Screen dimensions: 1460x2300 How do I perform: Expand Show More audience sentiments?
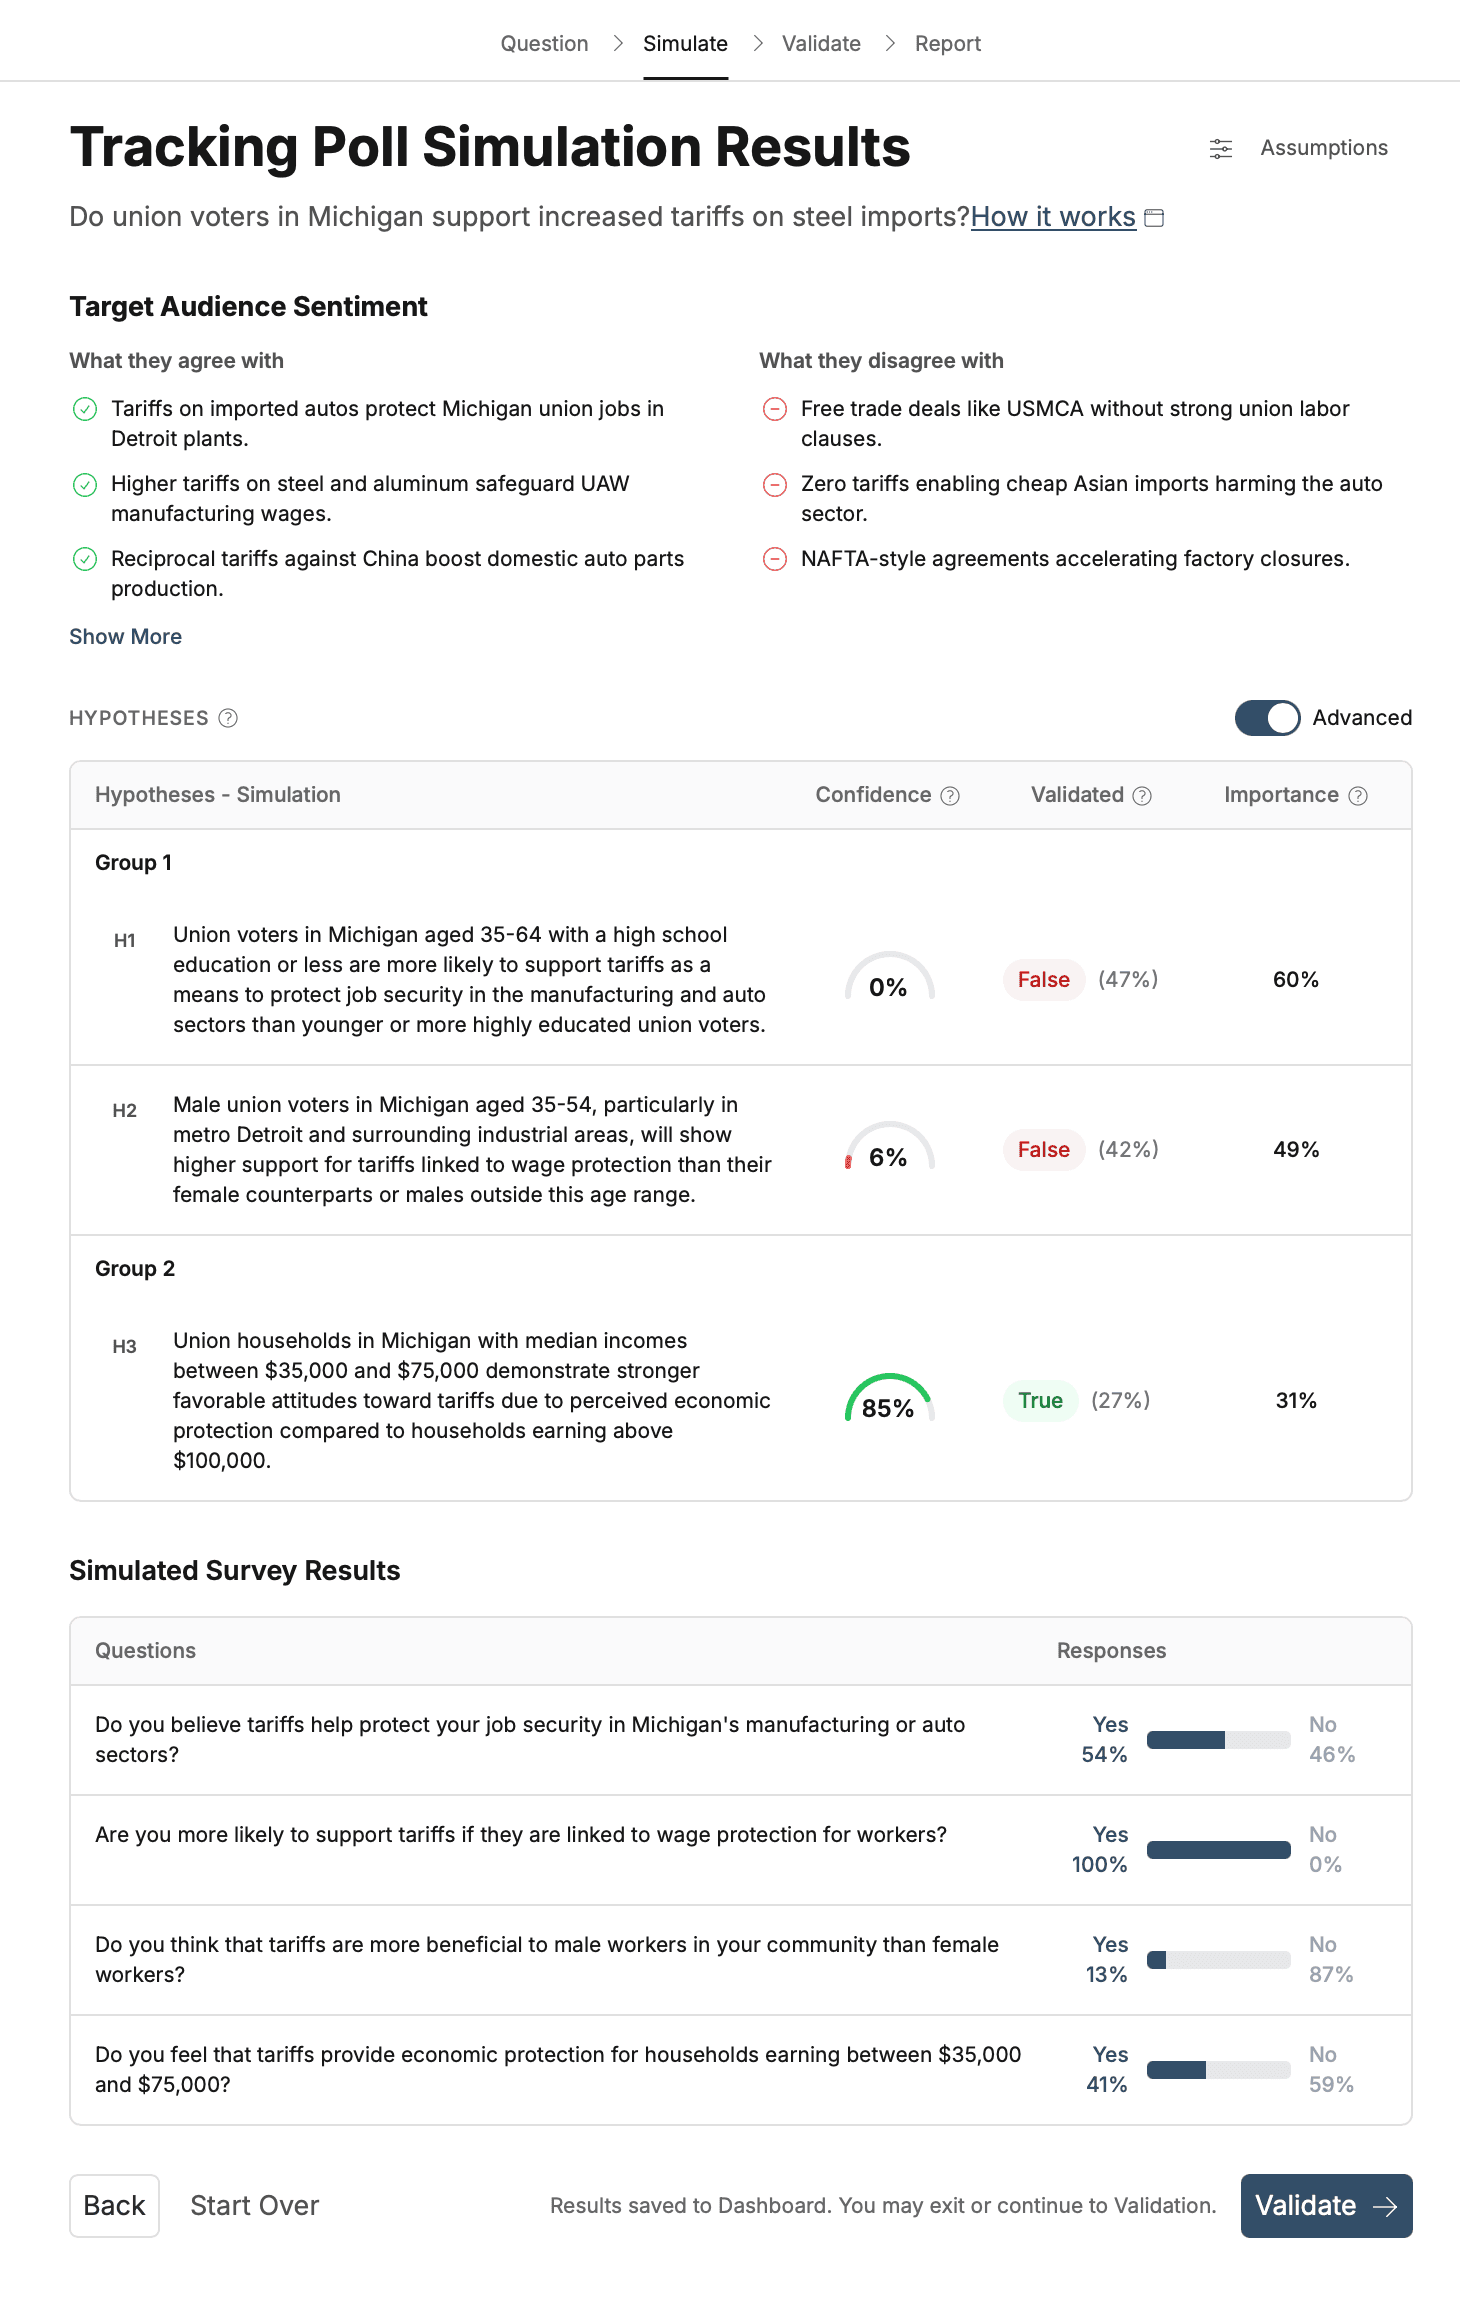[125, 636]
